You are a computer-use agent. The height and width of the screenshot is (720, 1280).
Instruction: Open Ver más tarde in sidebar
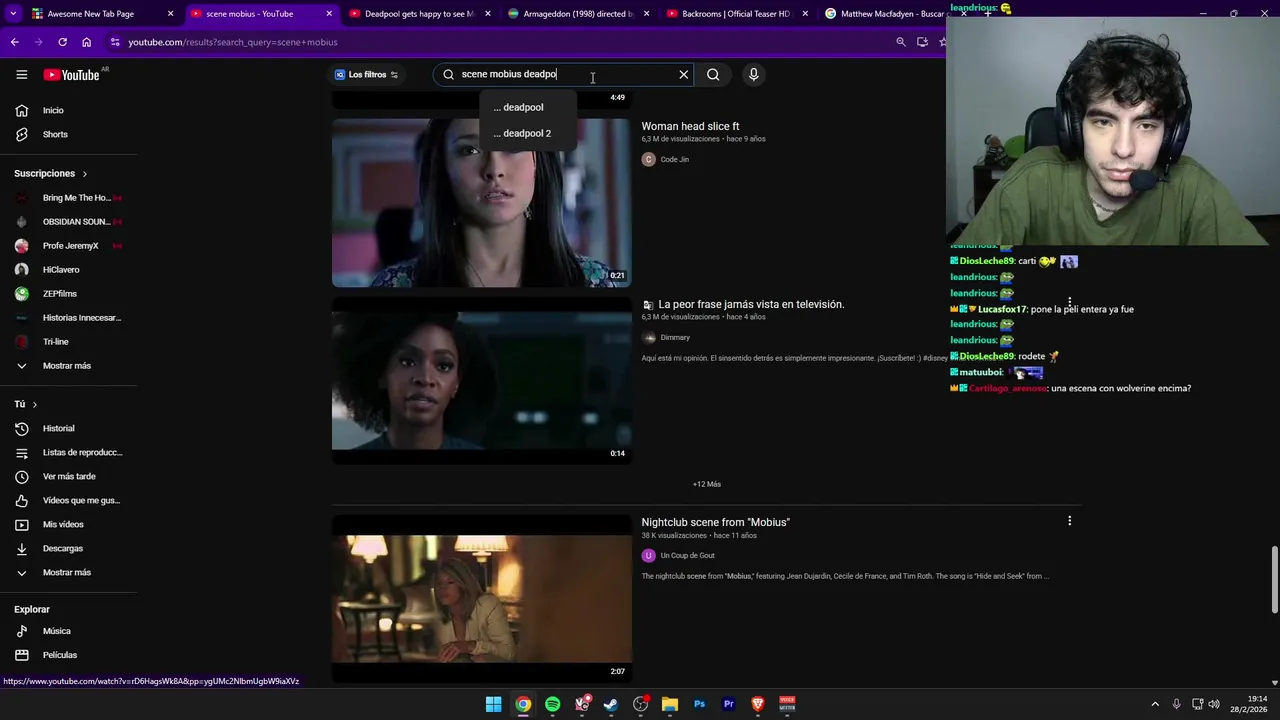coord(68,476)
